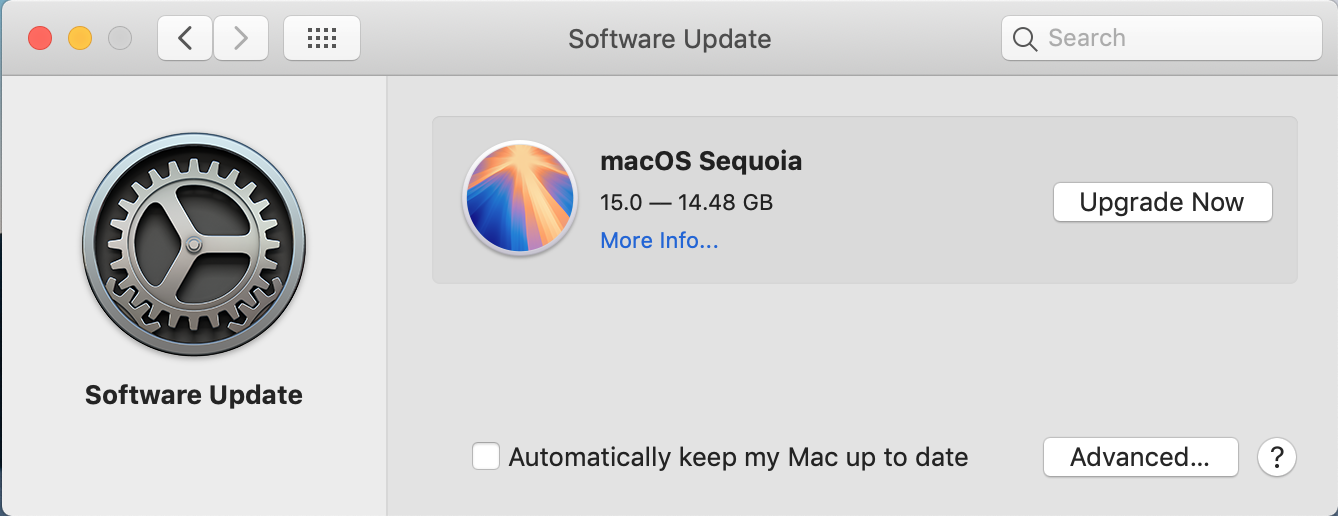Screen dimensions: 1338x516
Task: Focus the Search text field
Action: click(x=1161, y=39)
